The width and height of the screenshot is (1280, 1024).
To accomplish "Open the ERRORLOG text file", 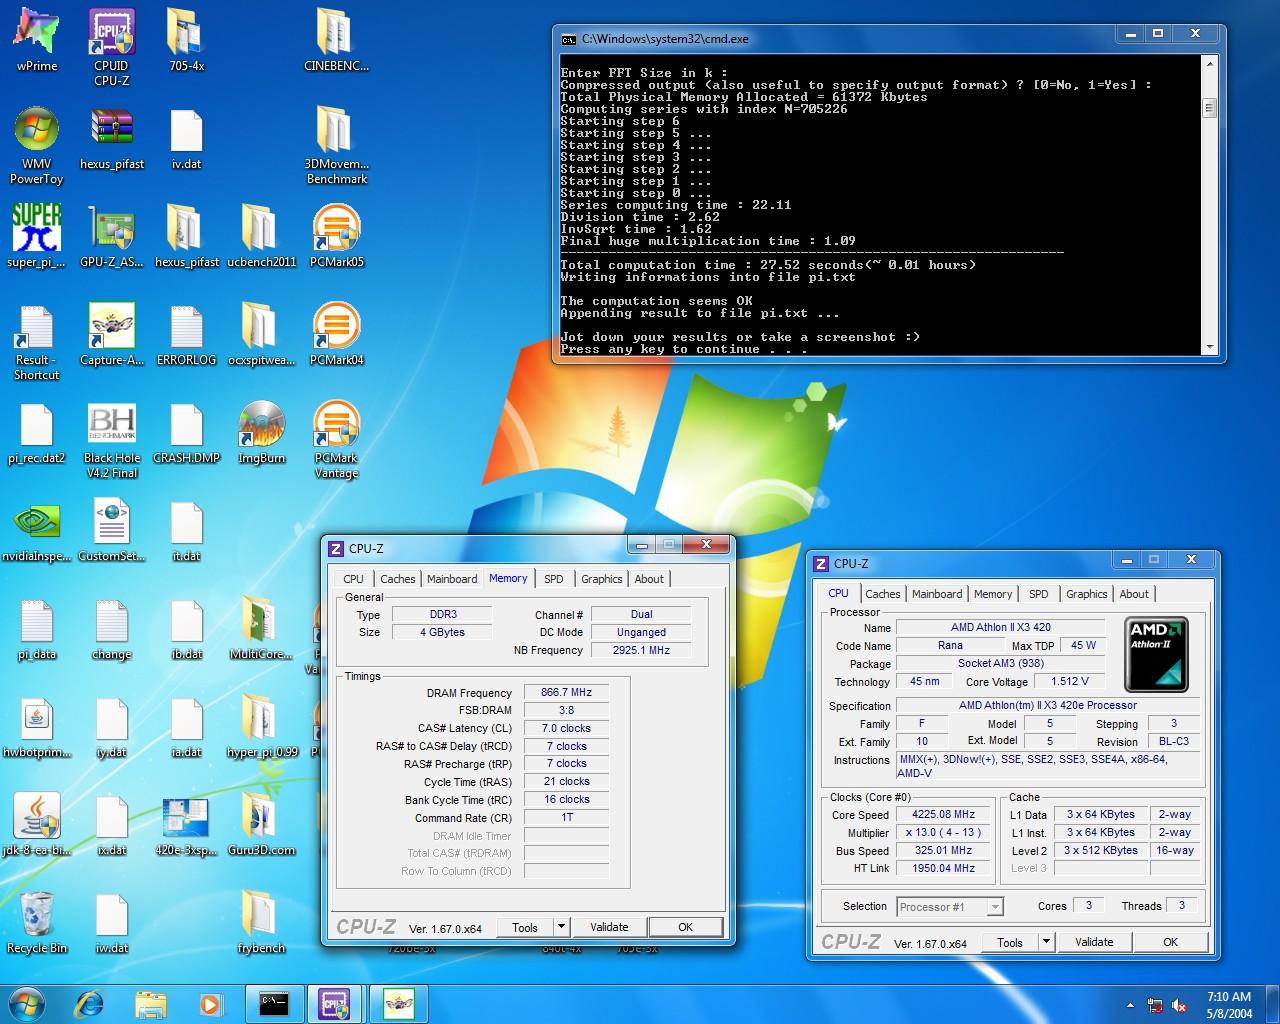I will [186, 334].
